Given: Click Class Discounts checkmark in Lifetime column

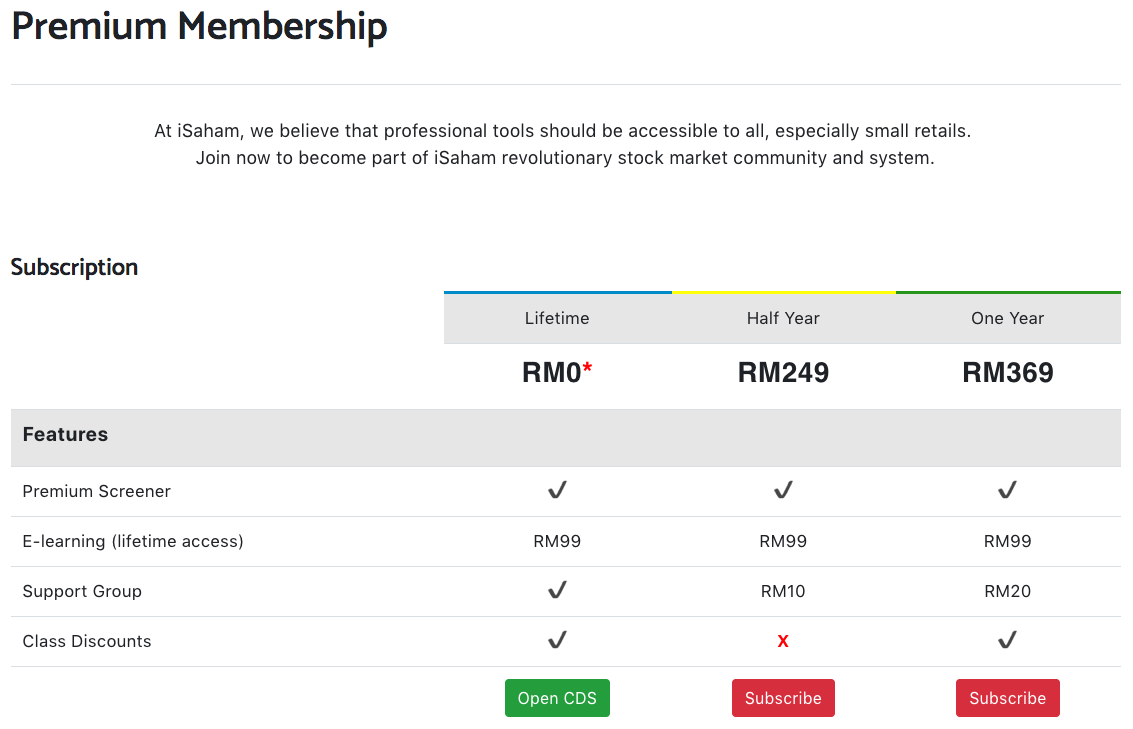Looking at the screenshot, I should [557, 640].
